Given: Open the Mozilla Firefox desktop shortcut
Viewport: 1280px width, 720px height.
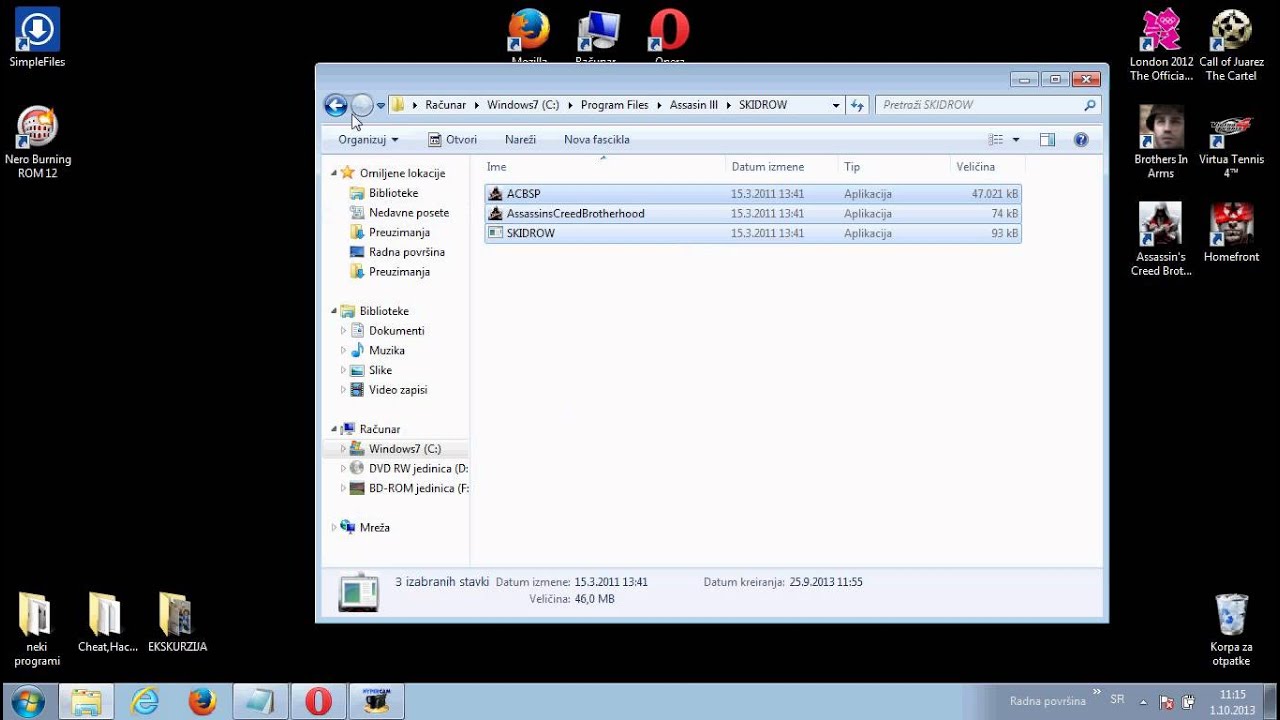Looking at the screenshot, I should tap(529, 36).
